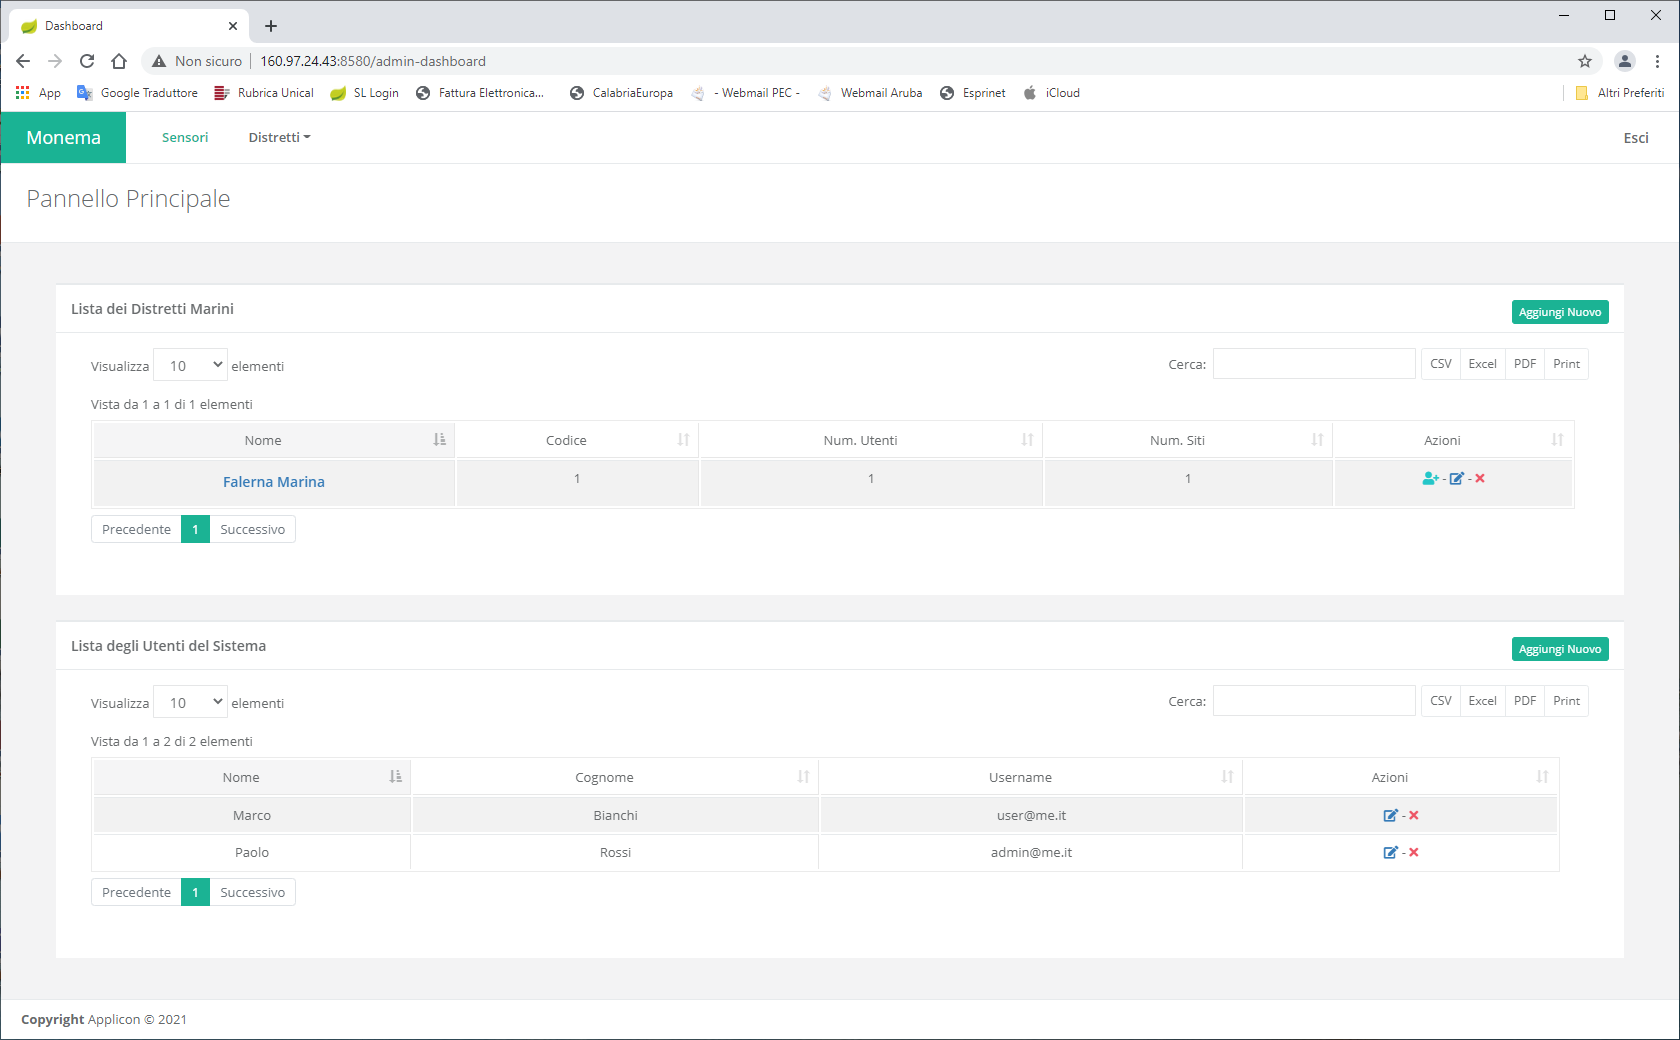Delete user Paolo Rossi
Image resolution: width=1680 pixels, height=1040 pixels.
pos(1414,853)
